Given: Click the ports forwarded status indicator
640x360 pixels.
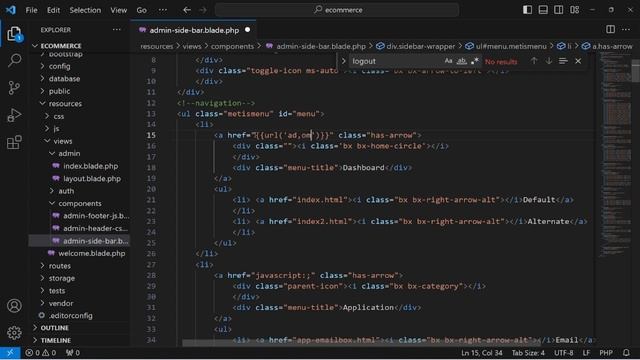Looking at the screenshot, I should (73, 353).
